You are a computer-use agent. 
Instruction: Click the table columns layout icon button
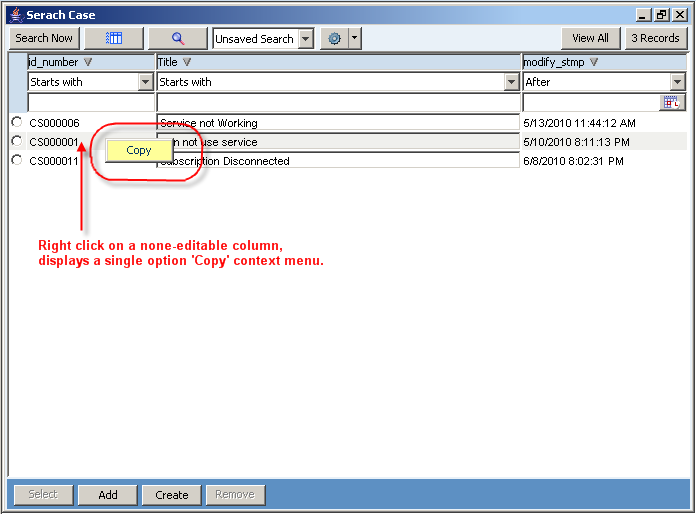[x=114, y=38]
